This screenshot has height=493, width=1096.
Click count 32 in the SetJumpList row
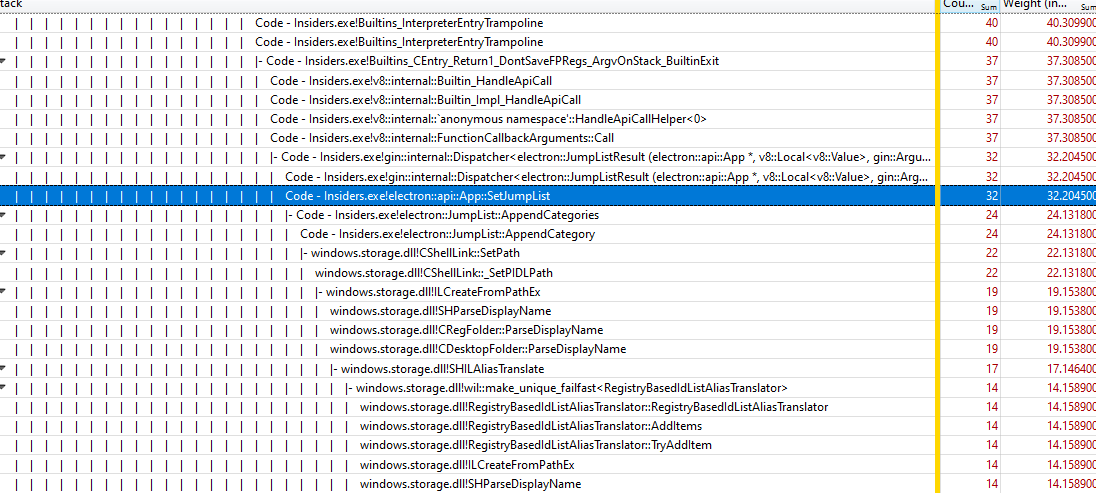(991, 196)
